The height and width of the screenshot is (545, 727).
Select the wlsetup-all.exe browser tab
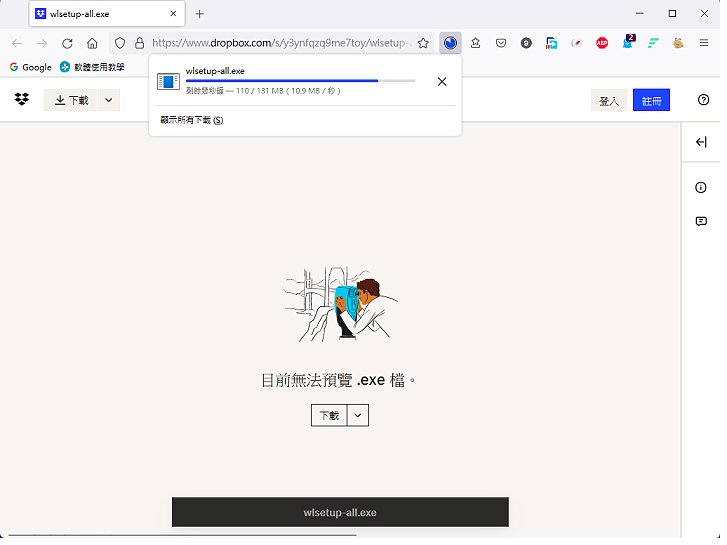click(x=108, y=14)
